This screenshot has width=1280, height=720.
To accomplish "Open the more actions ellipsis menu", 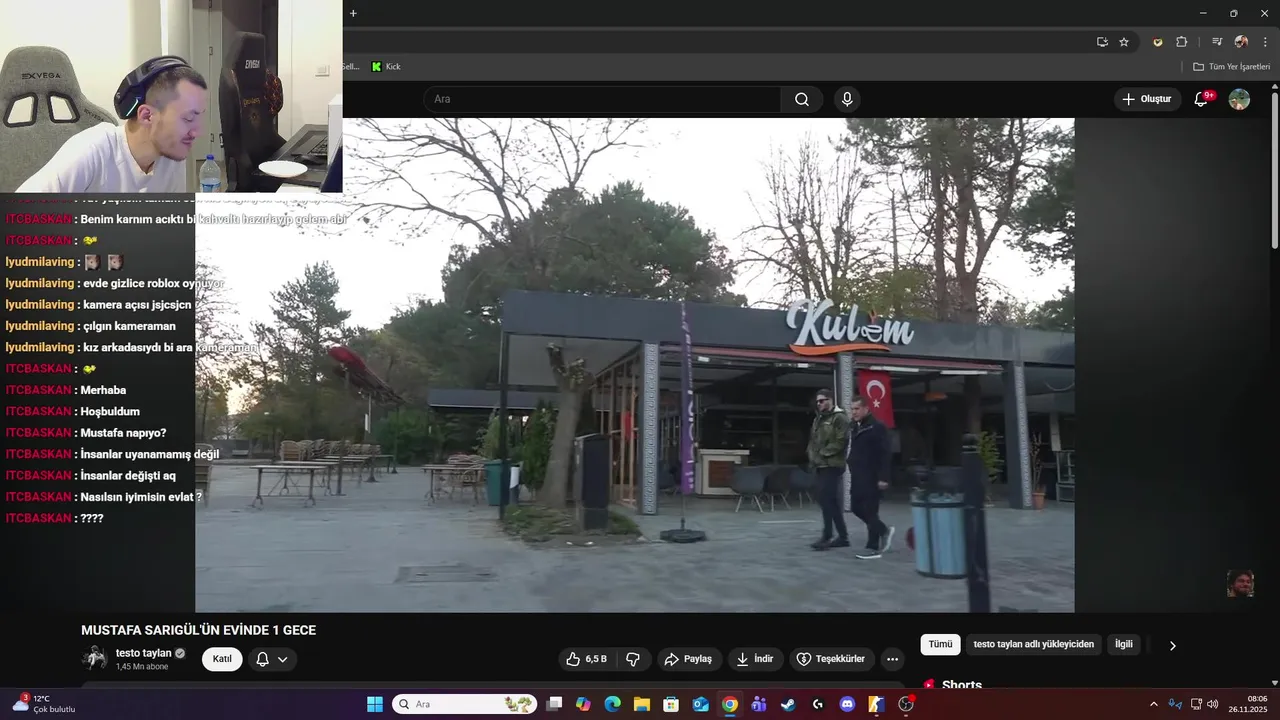I will tap(892, 659).
